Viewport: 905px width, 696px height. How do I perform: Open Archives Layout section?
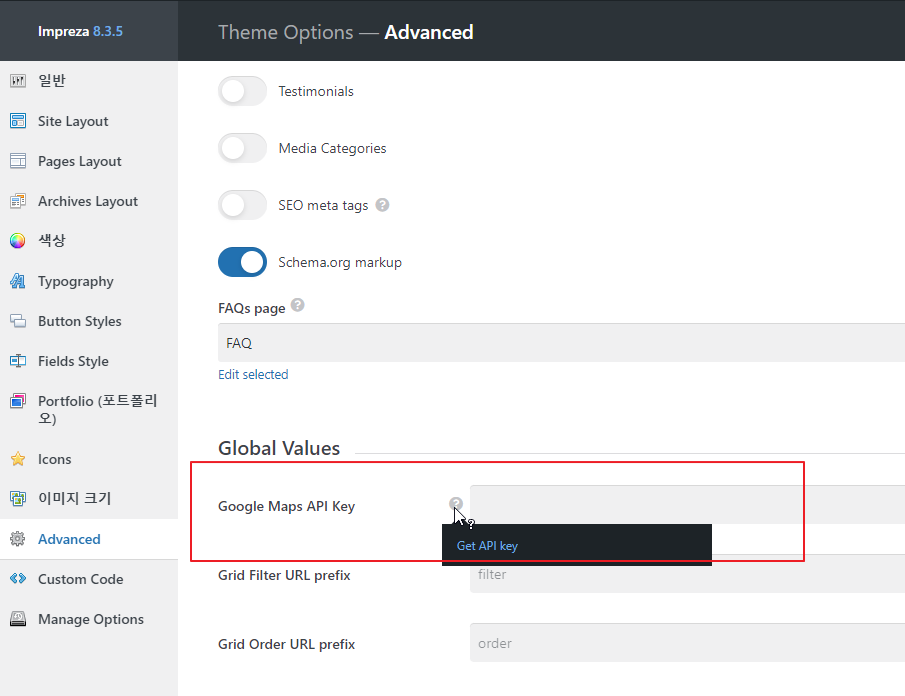coord(89,201)
